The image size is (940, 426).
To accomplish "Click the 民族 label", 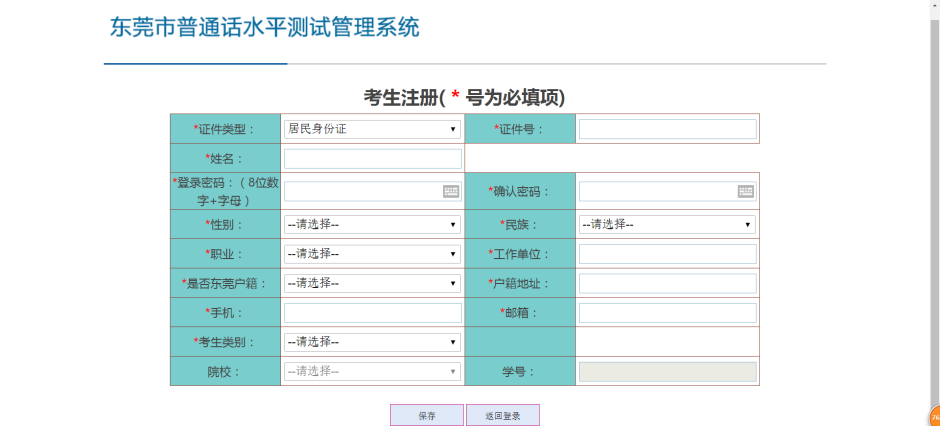I will click(x=520, y=225).
